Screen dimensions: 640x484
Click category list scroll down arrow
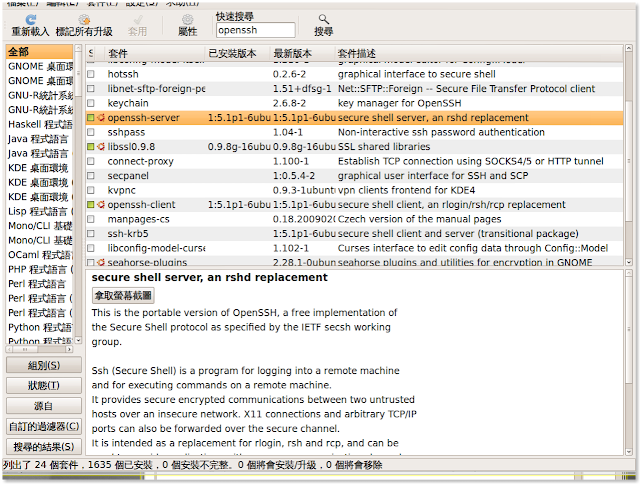click(x=78, y=340)
